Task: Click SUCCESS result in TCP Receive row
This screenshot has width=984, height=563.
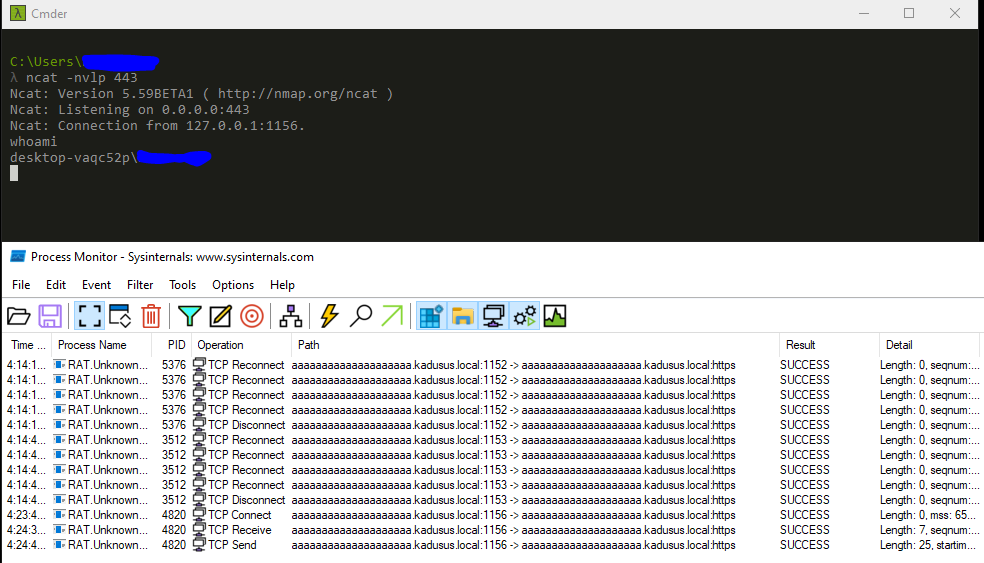Action: click(x=805, y=530)
